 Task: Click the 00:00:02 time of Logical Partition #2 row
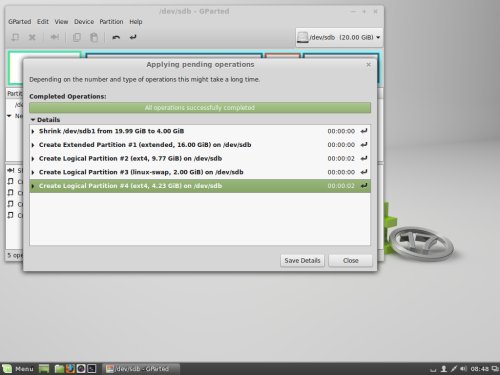tap(341, 159)
